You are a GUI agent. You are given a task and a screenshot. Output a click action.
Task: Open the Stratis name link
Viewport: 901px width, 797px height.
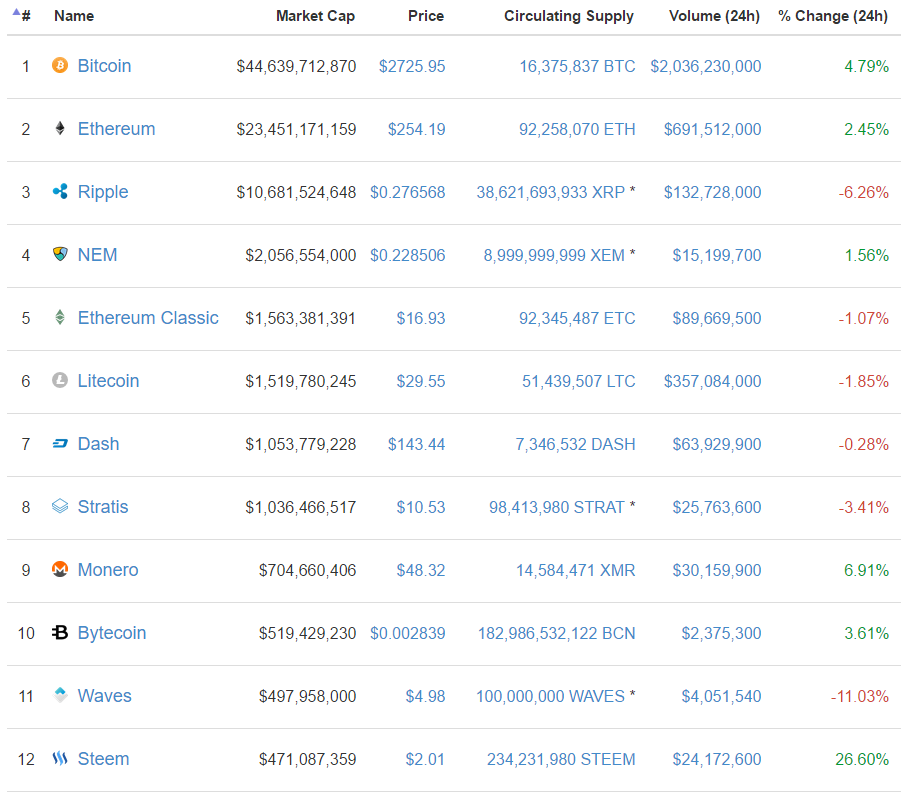pos(103,507)
